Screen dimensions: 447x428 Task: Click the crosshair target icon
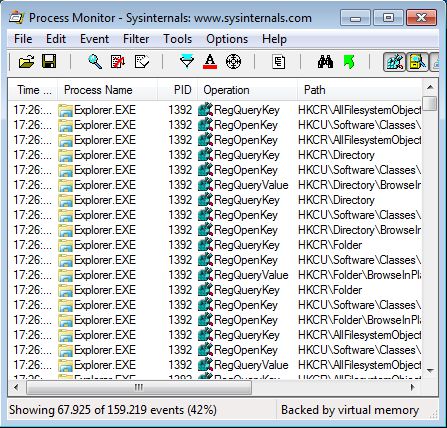coord(233,62)
